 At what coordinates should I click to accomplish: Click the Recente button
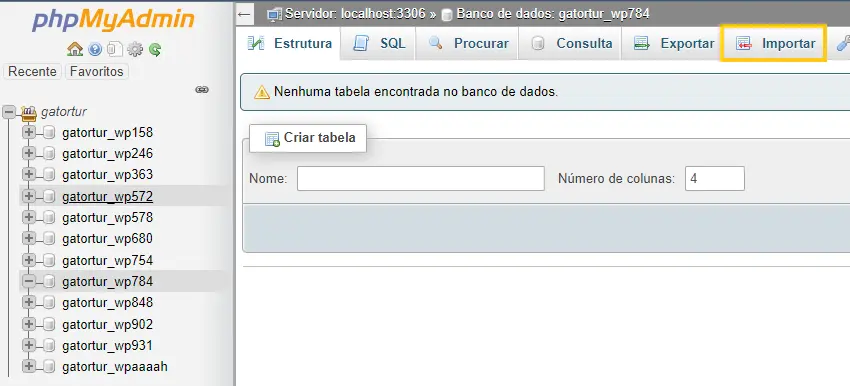pyautogui.click(x=33, y=72)
